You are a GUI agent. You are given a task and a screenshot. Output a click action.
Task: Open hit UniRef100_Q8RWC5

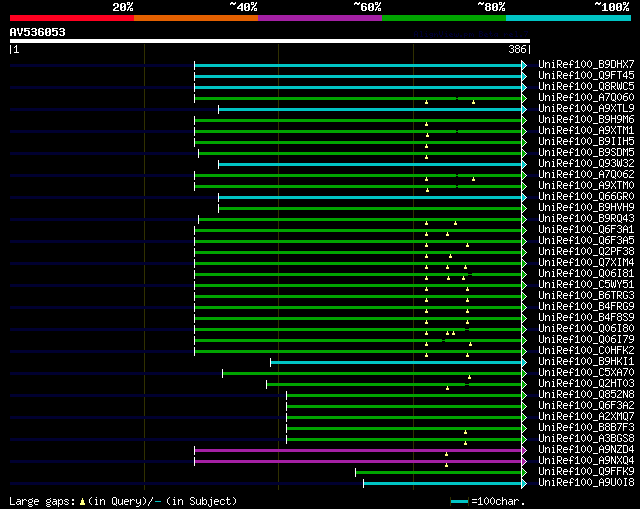click(586, 87)
